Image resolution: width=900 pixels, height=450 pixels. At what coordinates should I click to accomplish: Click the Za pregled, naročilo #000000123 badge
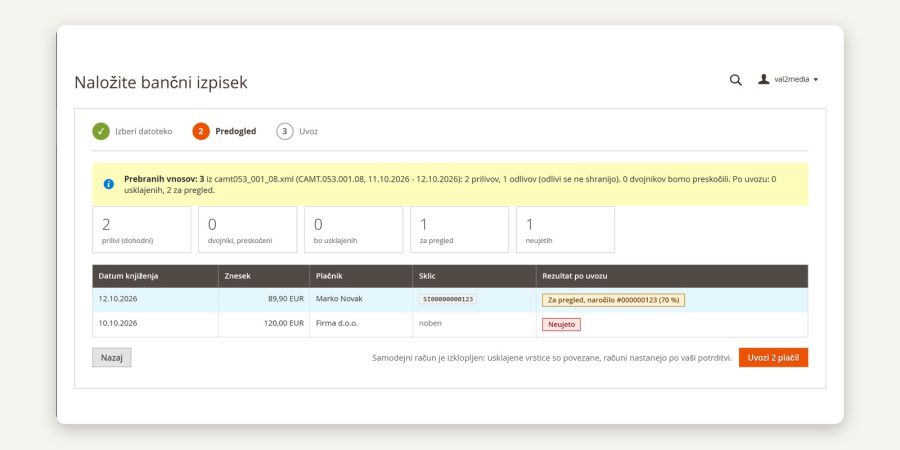point(613,300)
